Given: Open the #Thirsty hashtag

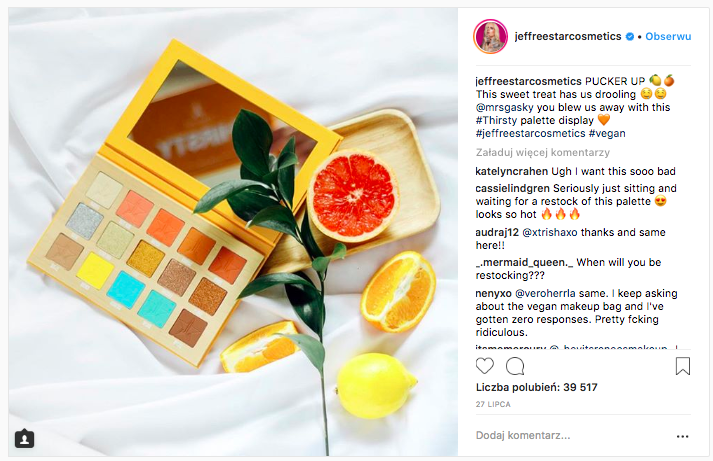Looking at the screenshot, I should (497, 120).
